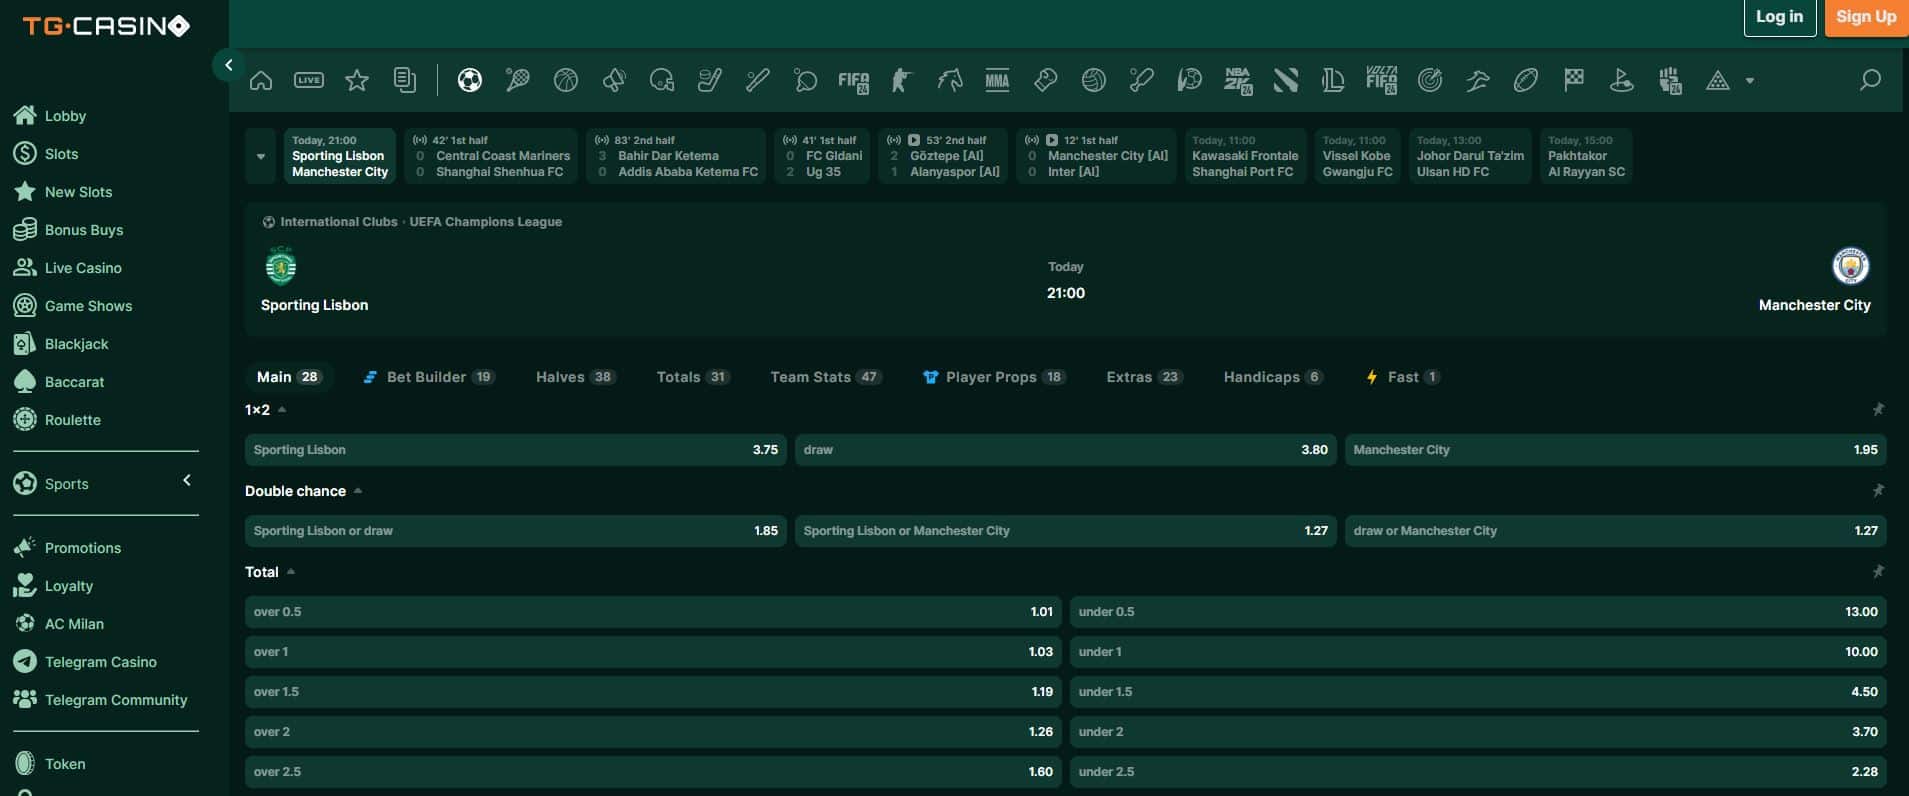Click the Log in button

pyautogui.click(x=1780, y=17)
